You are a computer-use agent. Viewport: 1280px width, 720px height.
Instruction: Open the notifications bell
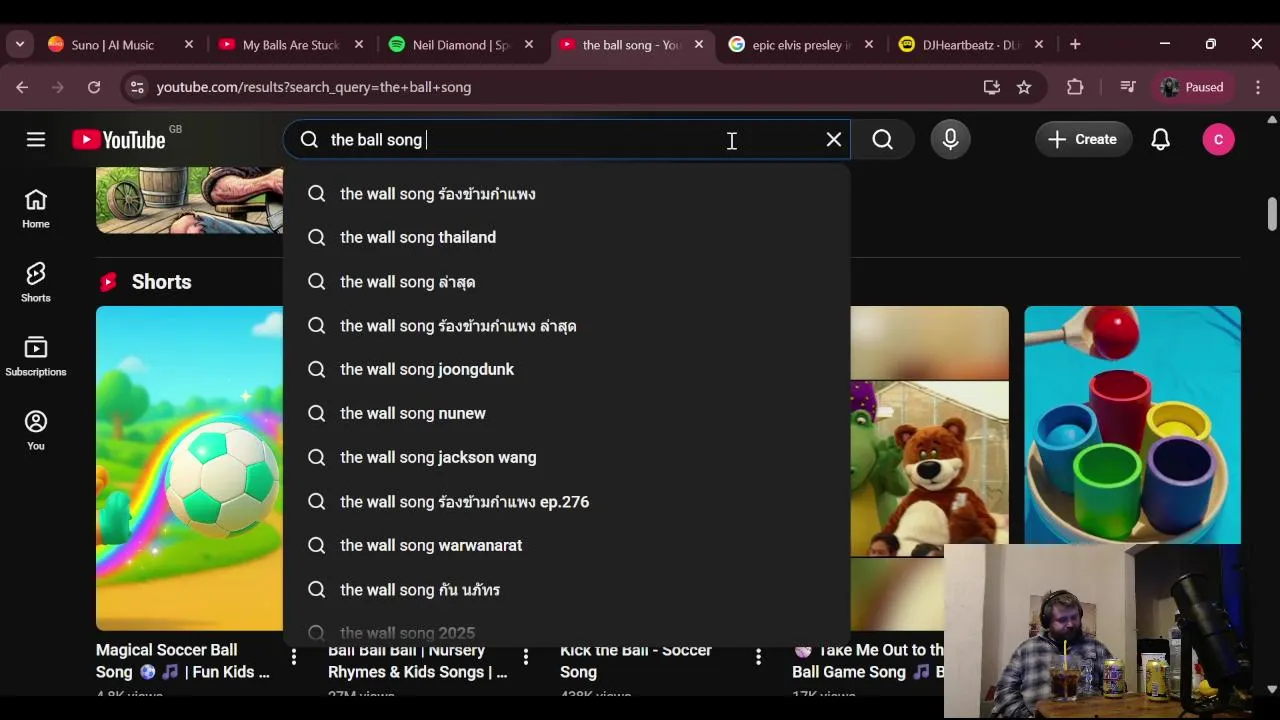pos(1160,140)
